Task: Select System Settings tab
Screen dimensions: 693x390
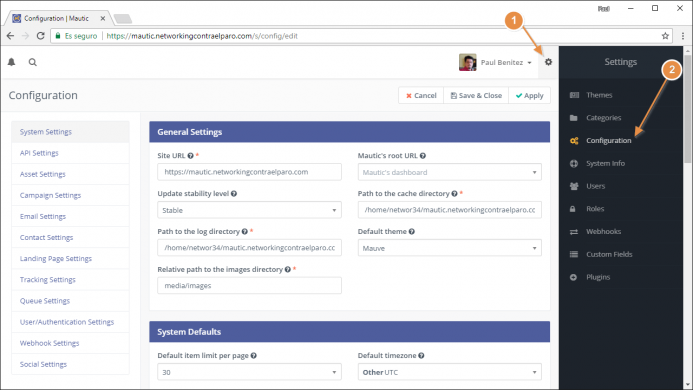Action: coord(70,132)
